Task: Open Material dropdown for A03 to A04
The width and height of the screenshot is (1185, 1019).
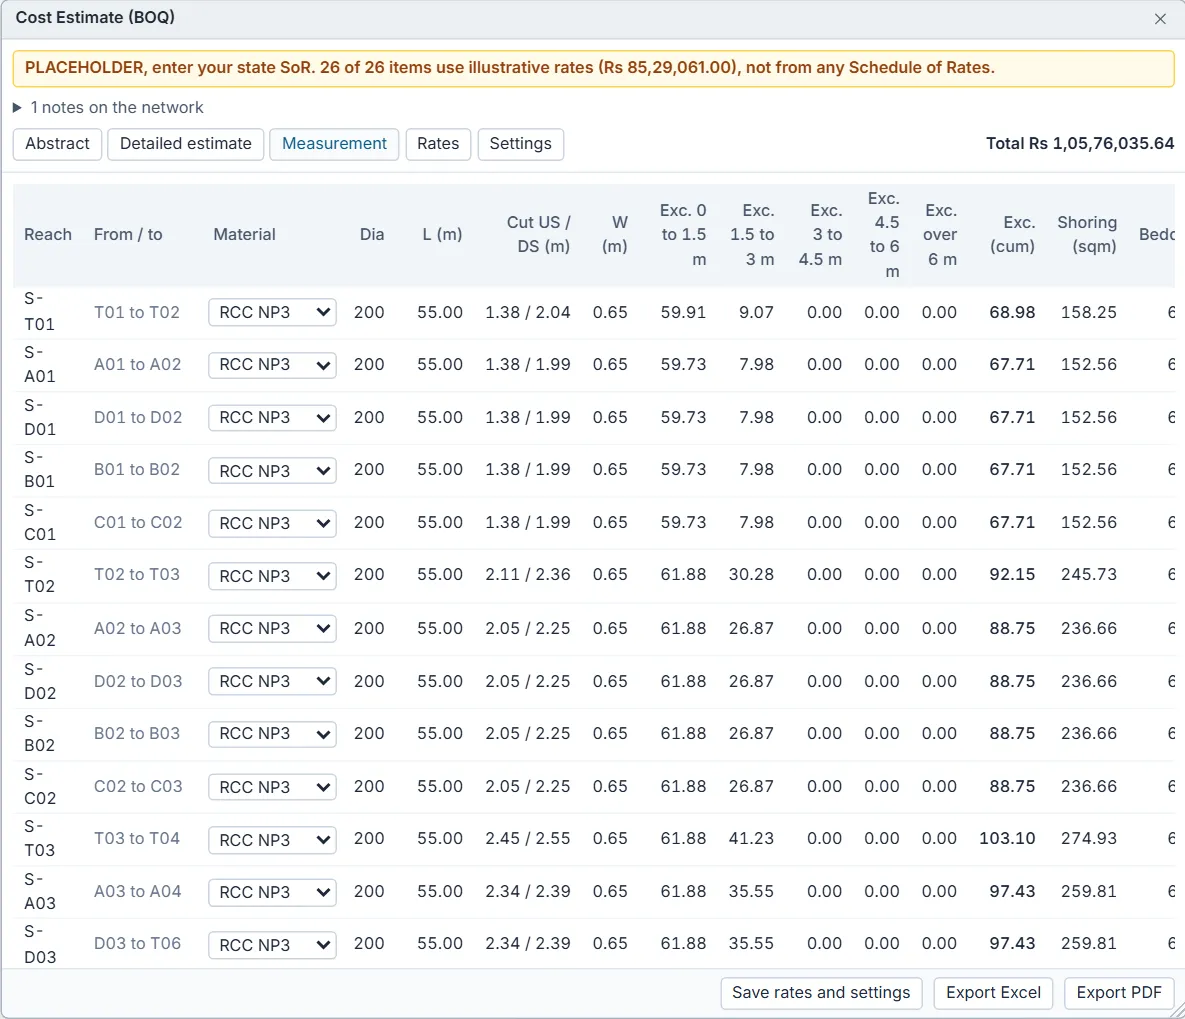Action: pyautogui.click(x=272, y=892)
